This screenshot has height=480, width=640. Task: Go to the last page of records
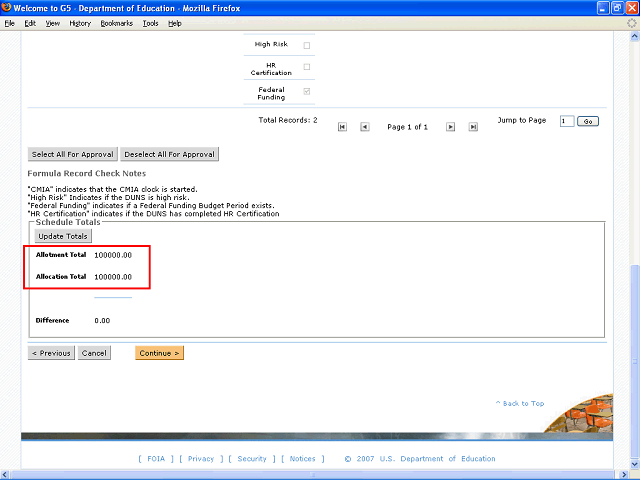pyautogui.click(x=473, y=127)
